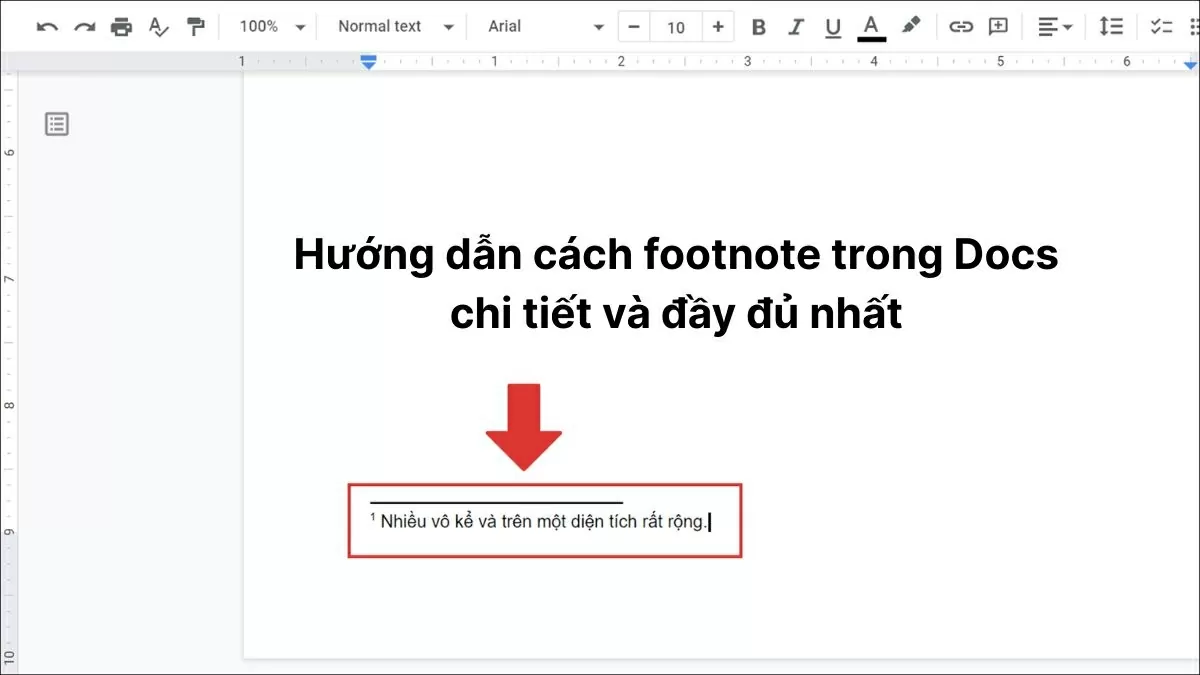Viewport: 1200px width, 675px height.
Task: Run the spelling and grammar check
Action: [158, 26]
